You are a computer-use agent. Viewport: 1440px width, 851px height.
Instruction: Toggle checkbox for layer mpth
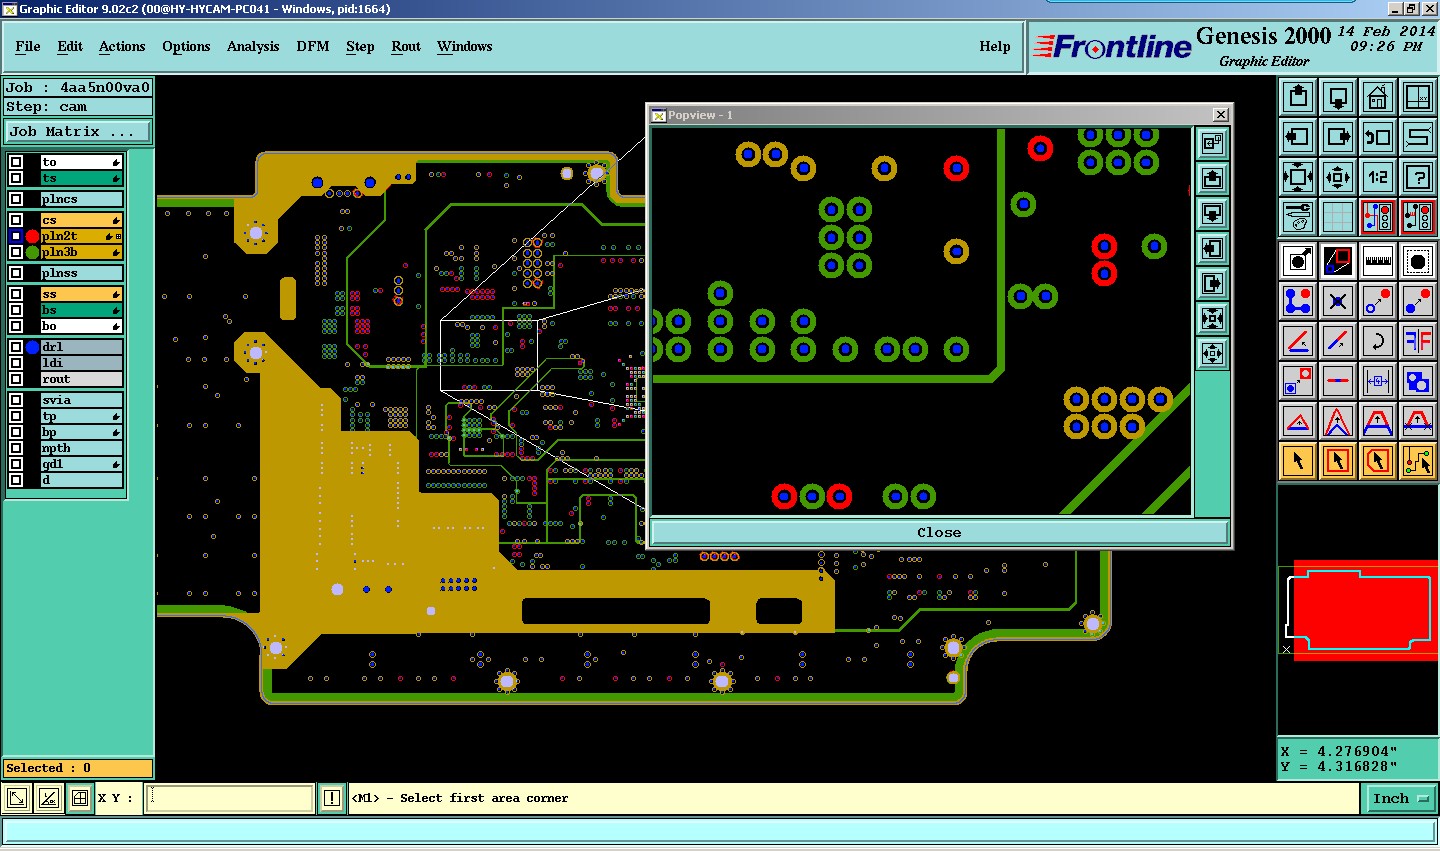16,448
